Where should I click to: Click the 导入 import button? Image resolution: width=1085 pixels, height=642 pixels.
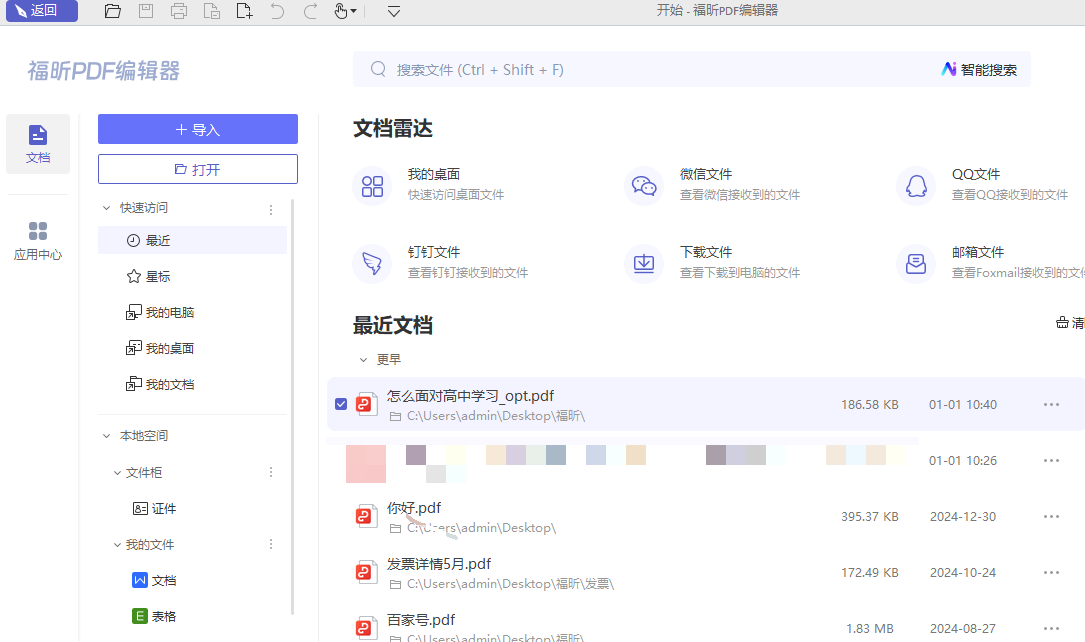[x=198, y=129]
